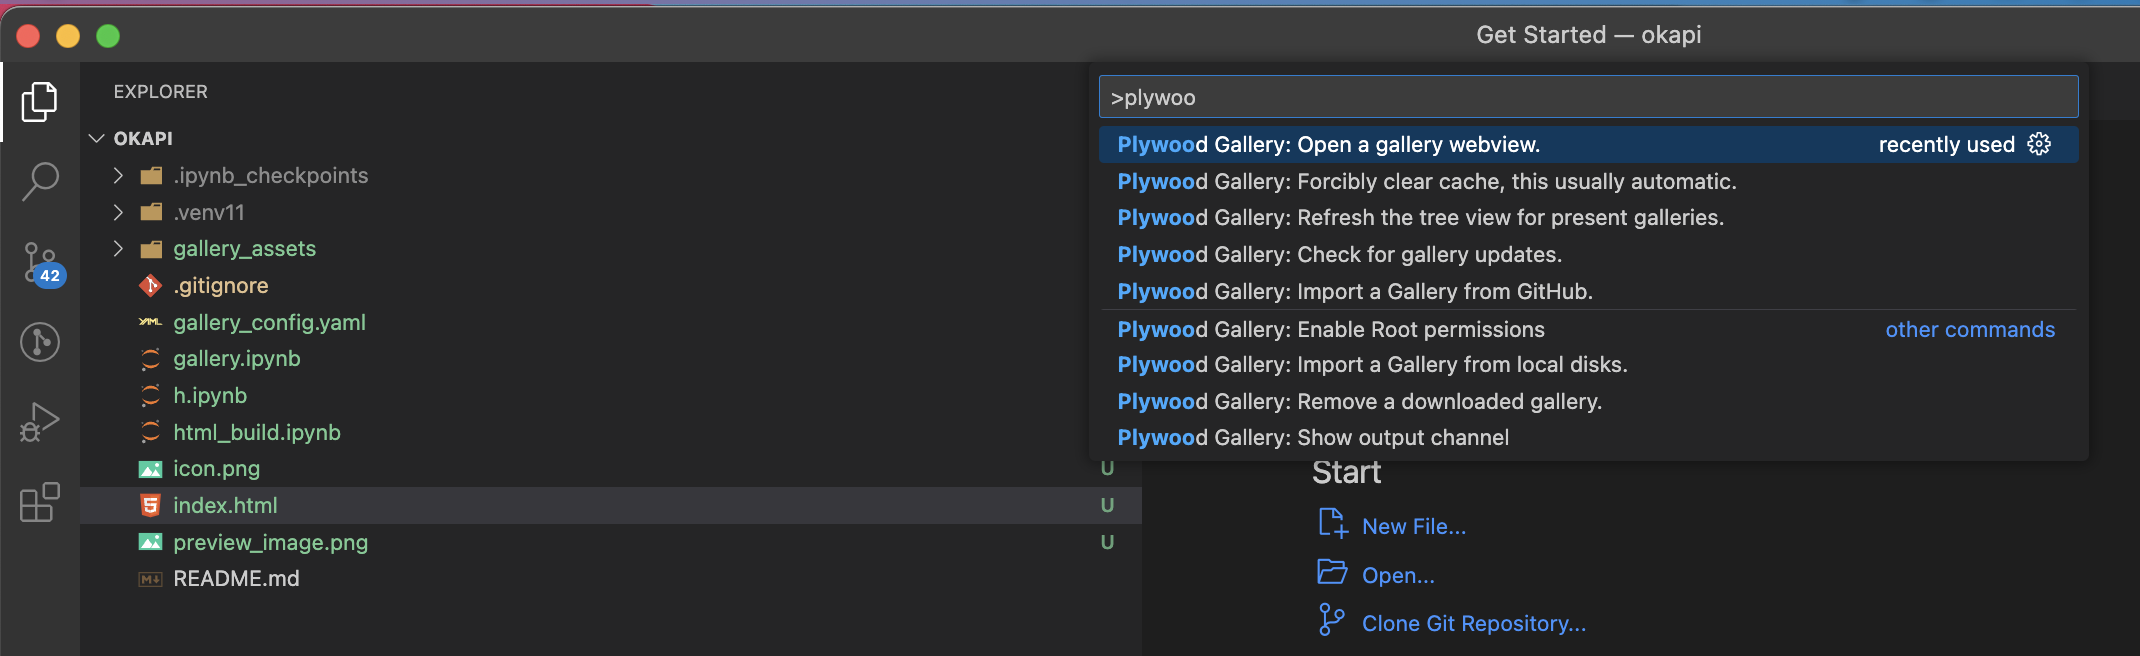Screen dimensions: 2140x656
Task: Click the command palette input field
Action: pyautogui.click(x=1588, y=97)
